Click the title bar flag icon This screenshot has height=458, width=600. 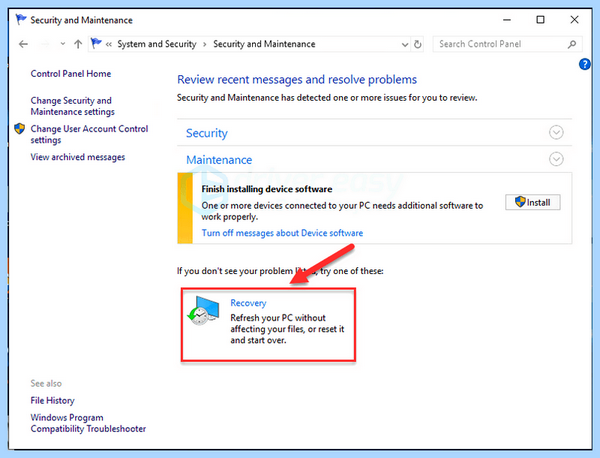[21, 19]
